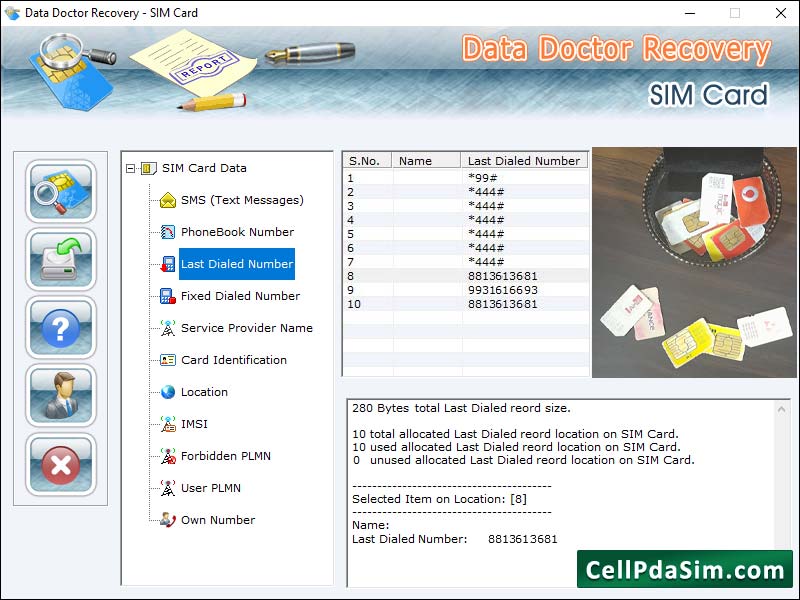Screen dimensions: 800x600
Task: Select User PLMN tree item
Action: click(x=211, y=488)
